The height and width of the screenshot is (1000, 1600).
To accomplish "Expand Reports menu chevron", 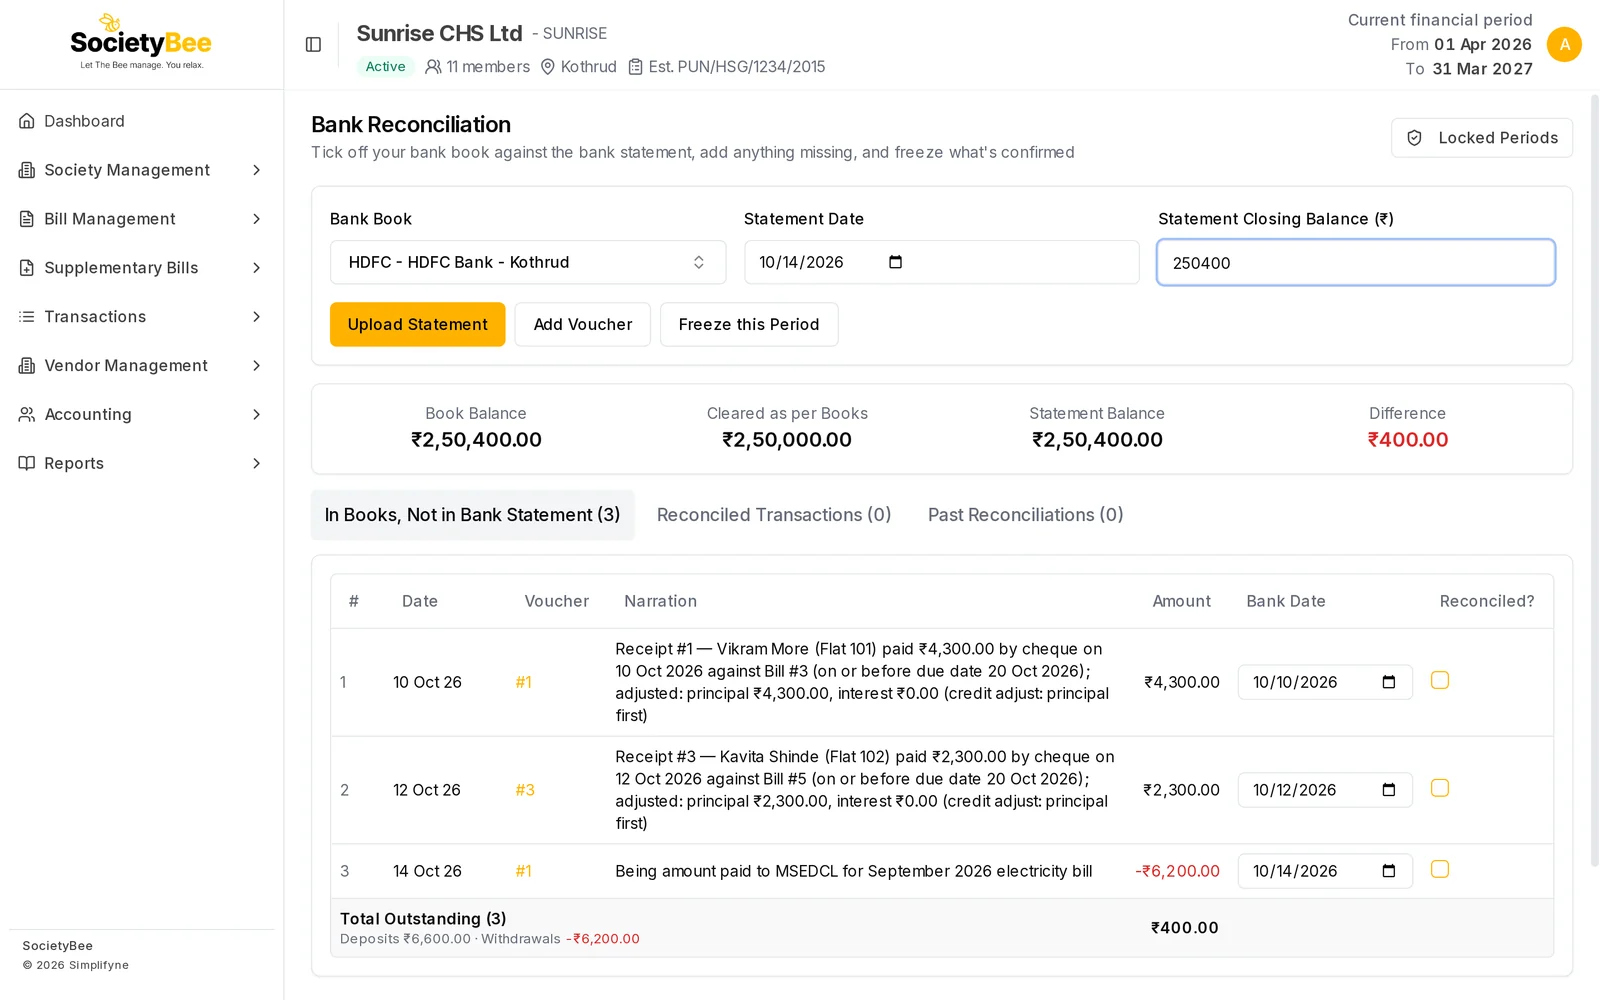I will (257, 463).
